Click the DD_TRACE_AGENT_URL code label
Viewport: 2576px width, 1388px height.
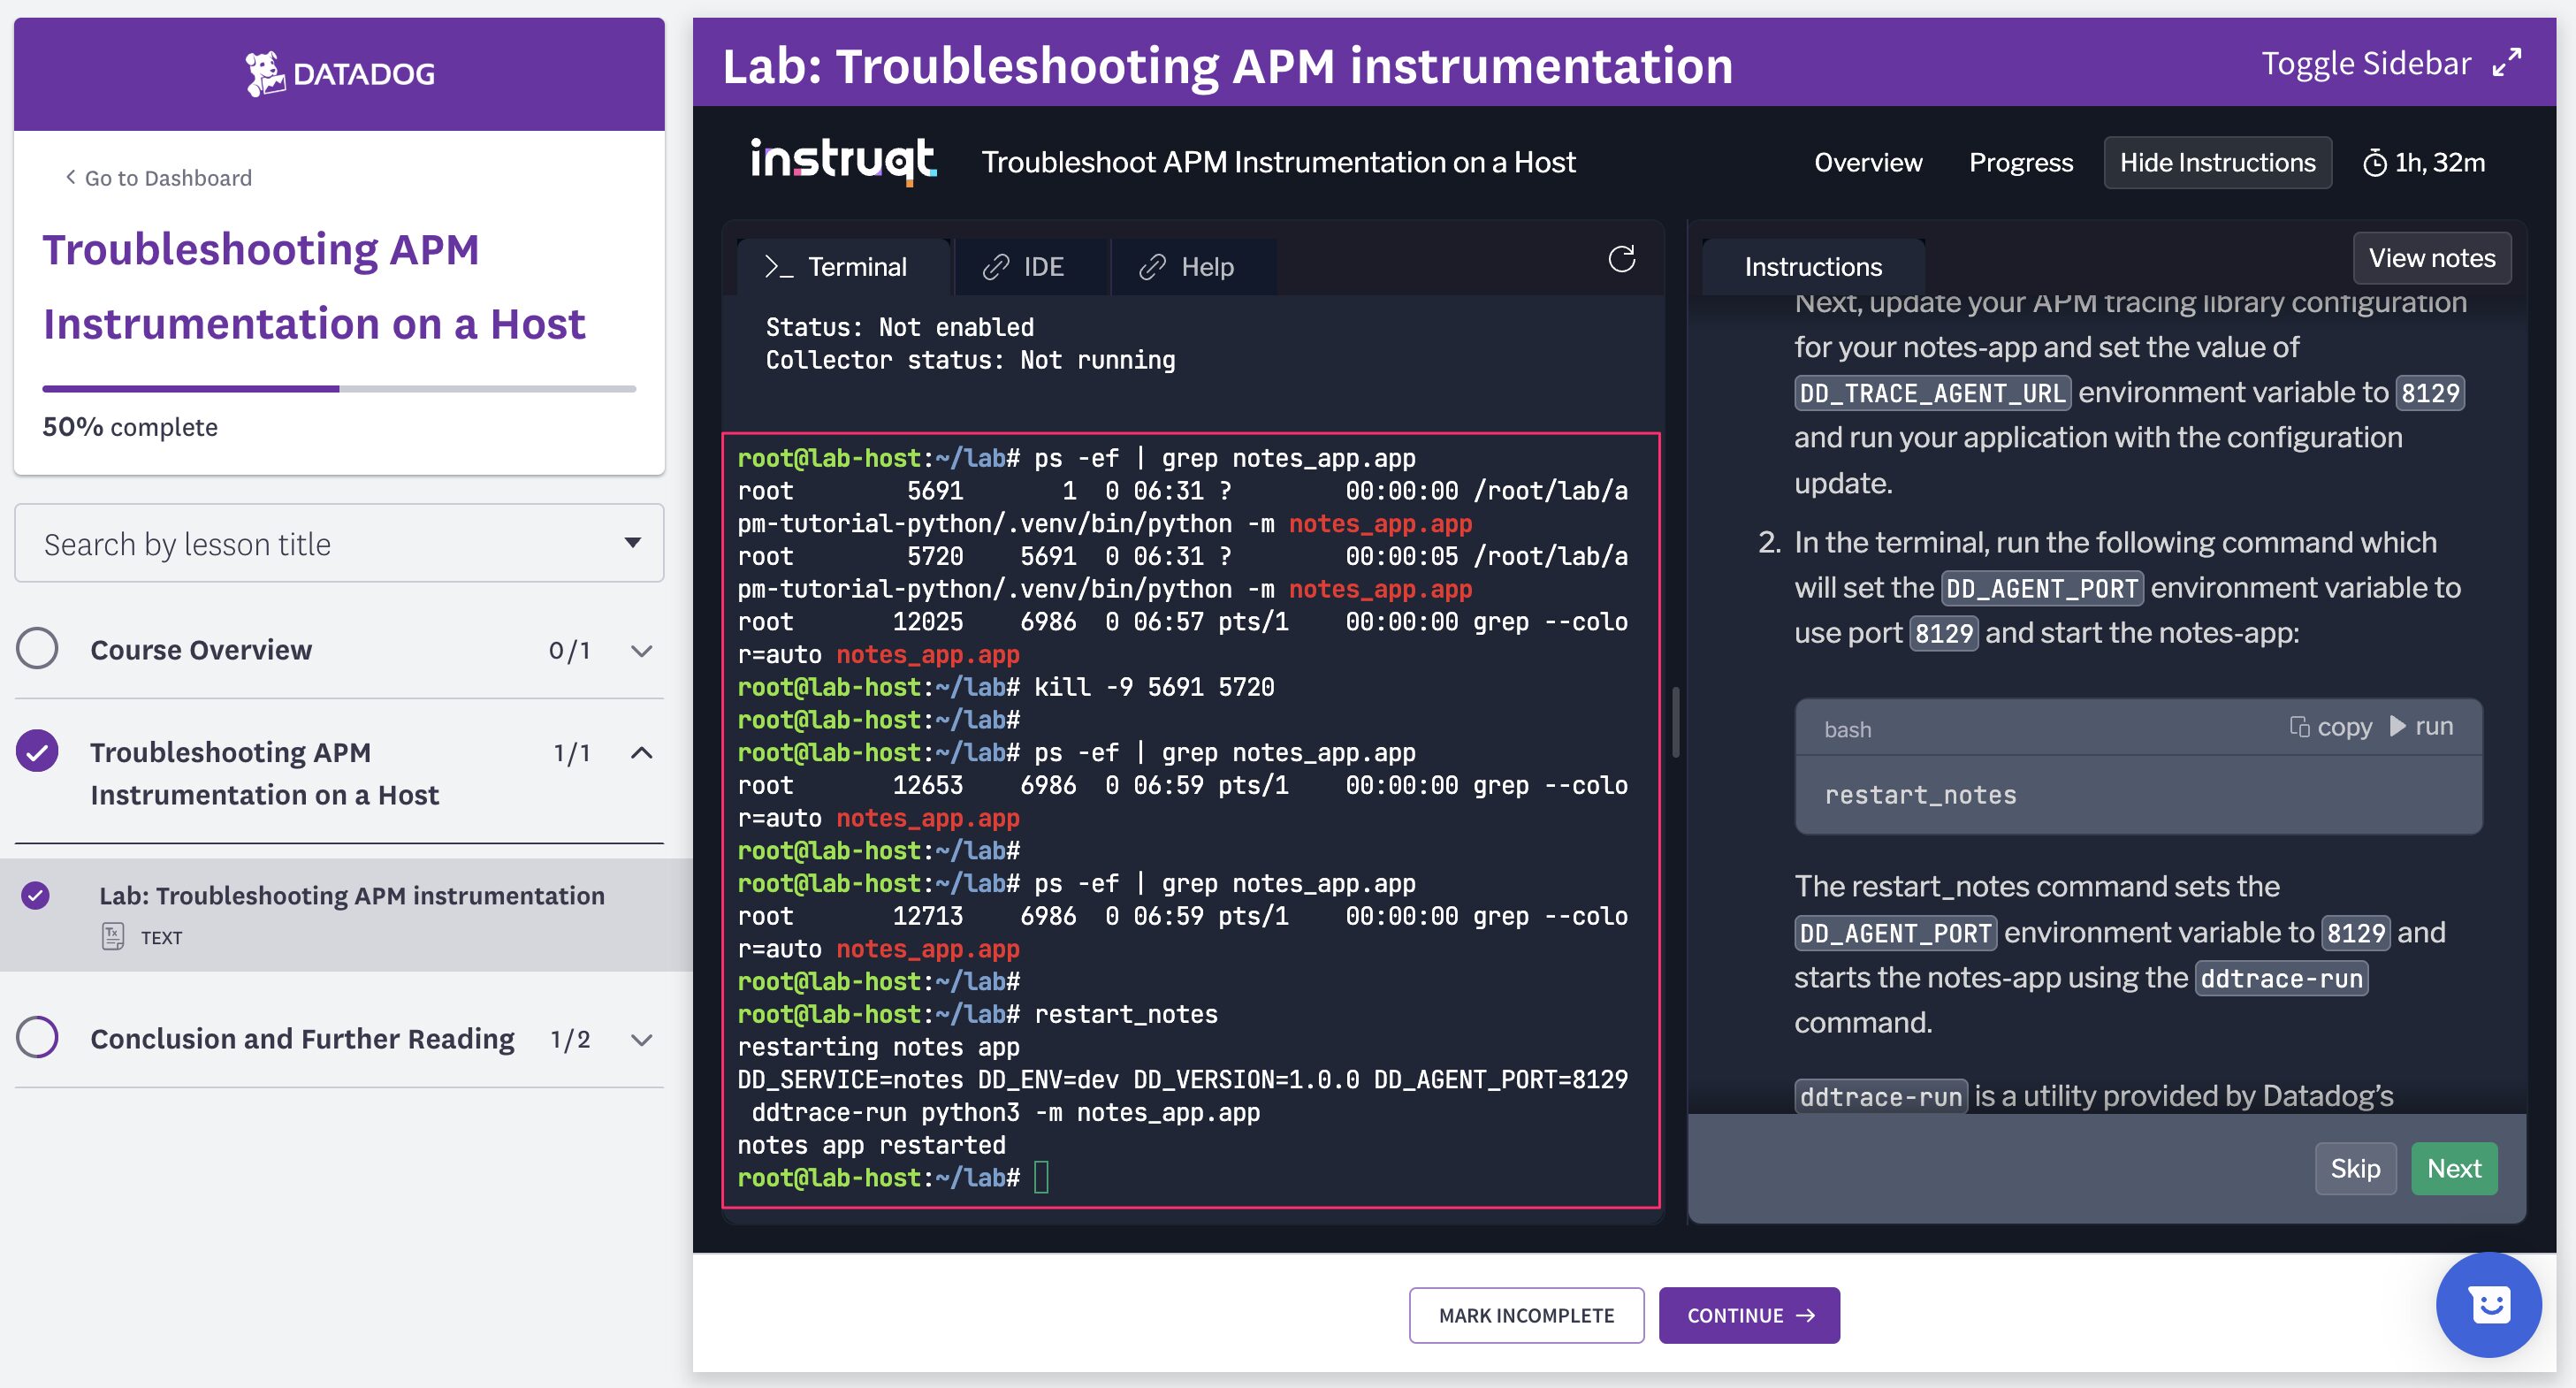click(1932, 393)
